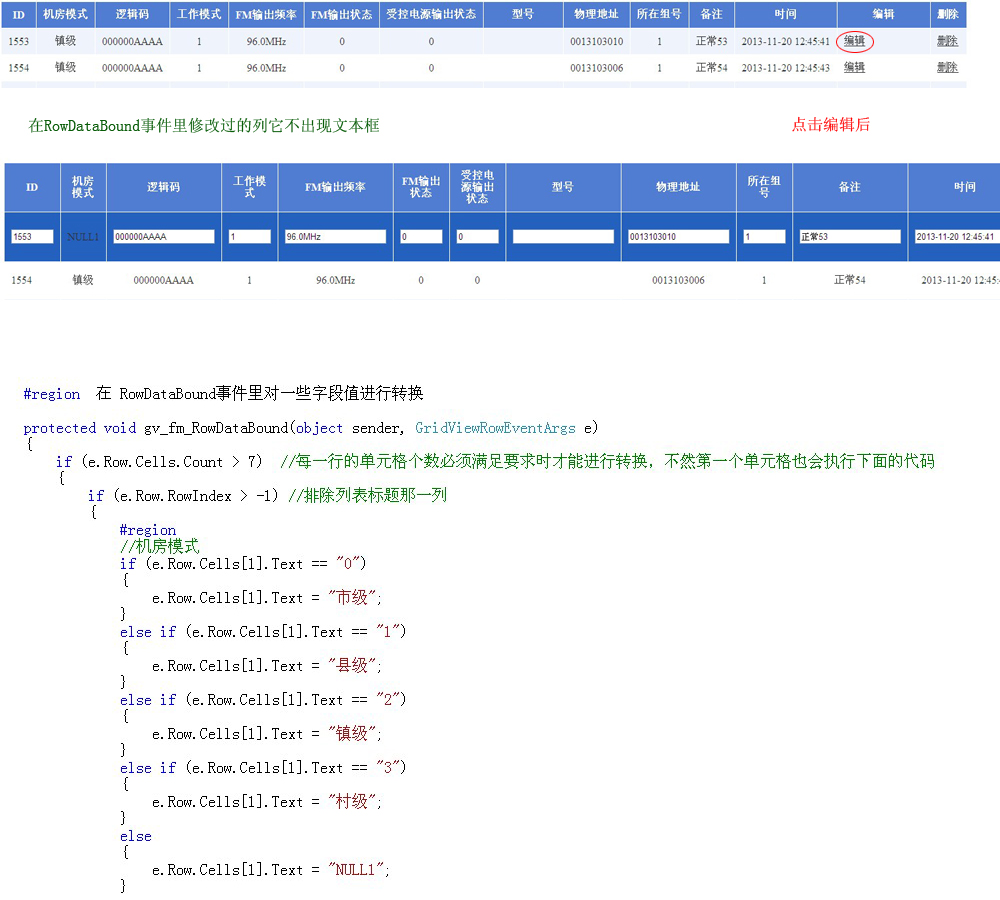The image size is (1000, 900).
Task: Click the ID column header
Action: (18, 14)
